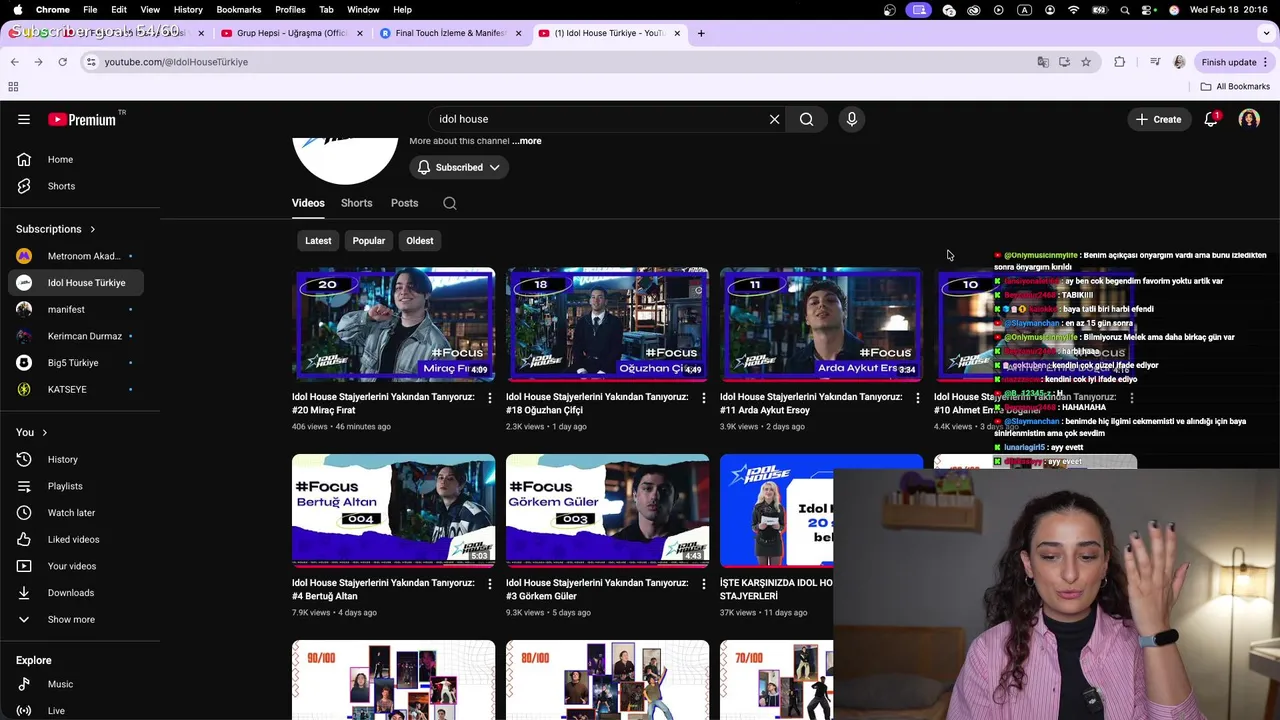Viewport: 1280px width, 720px height.
Task: Open Chrome extensions puzzle icon
Action: point(1119,62)
